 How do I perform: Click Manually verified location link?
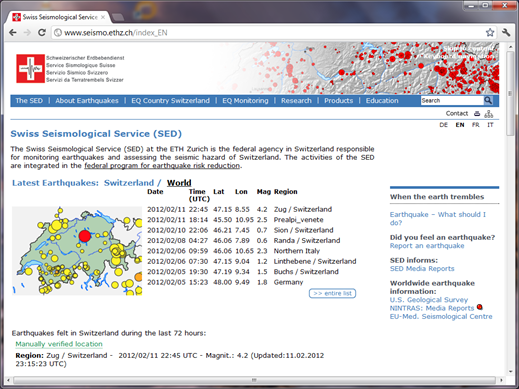point(59,344)
